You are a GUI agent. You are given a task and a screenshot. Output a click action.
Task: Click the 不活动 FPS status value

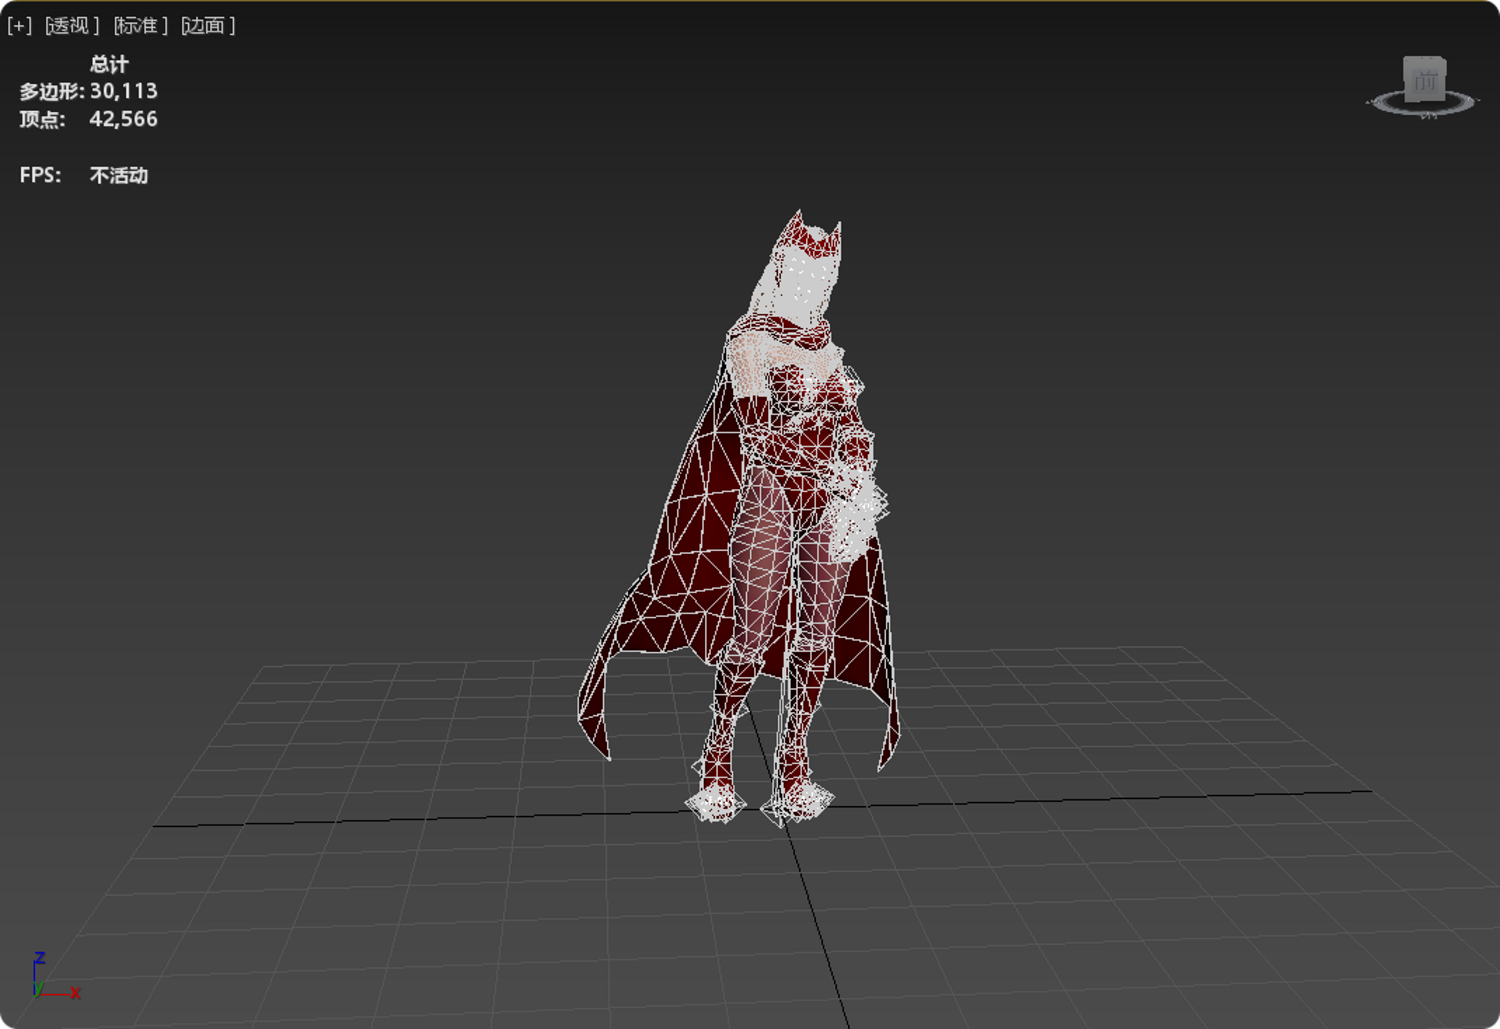click(x=119, y=175)
